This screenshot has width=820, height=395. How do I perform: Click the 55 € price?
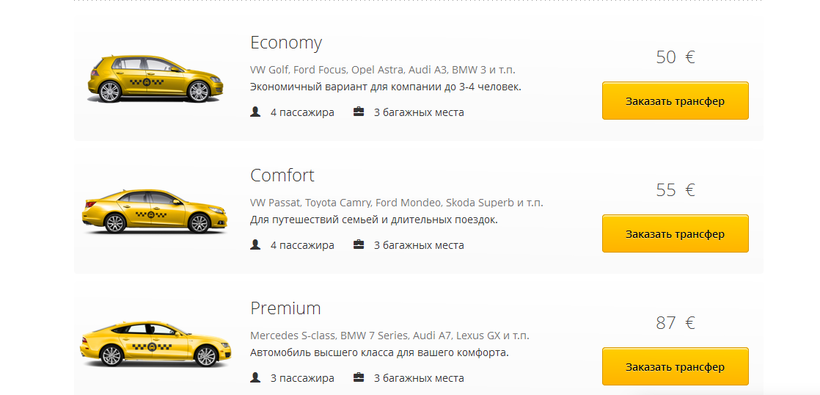[675, 189]
